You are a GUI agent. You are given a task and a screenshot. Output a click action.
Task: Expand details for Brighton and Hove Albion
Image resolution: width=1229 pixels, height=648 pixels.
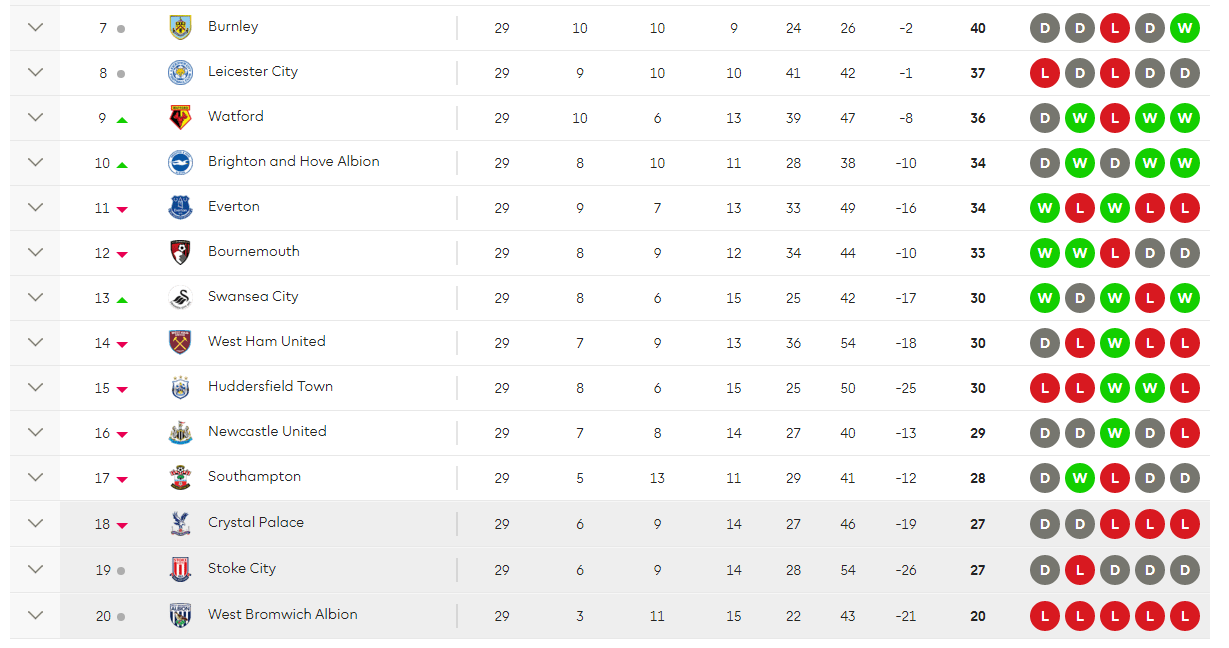[36, 163]
